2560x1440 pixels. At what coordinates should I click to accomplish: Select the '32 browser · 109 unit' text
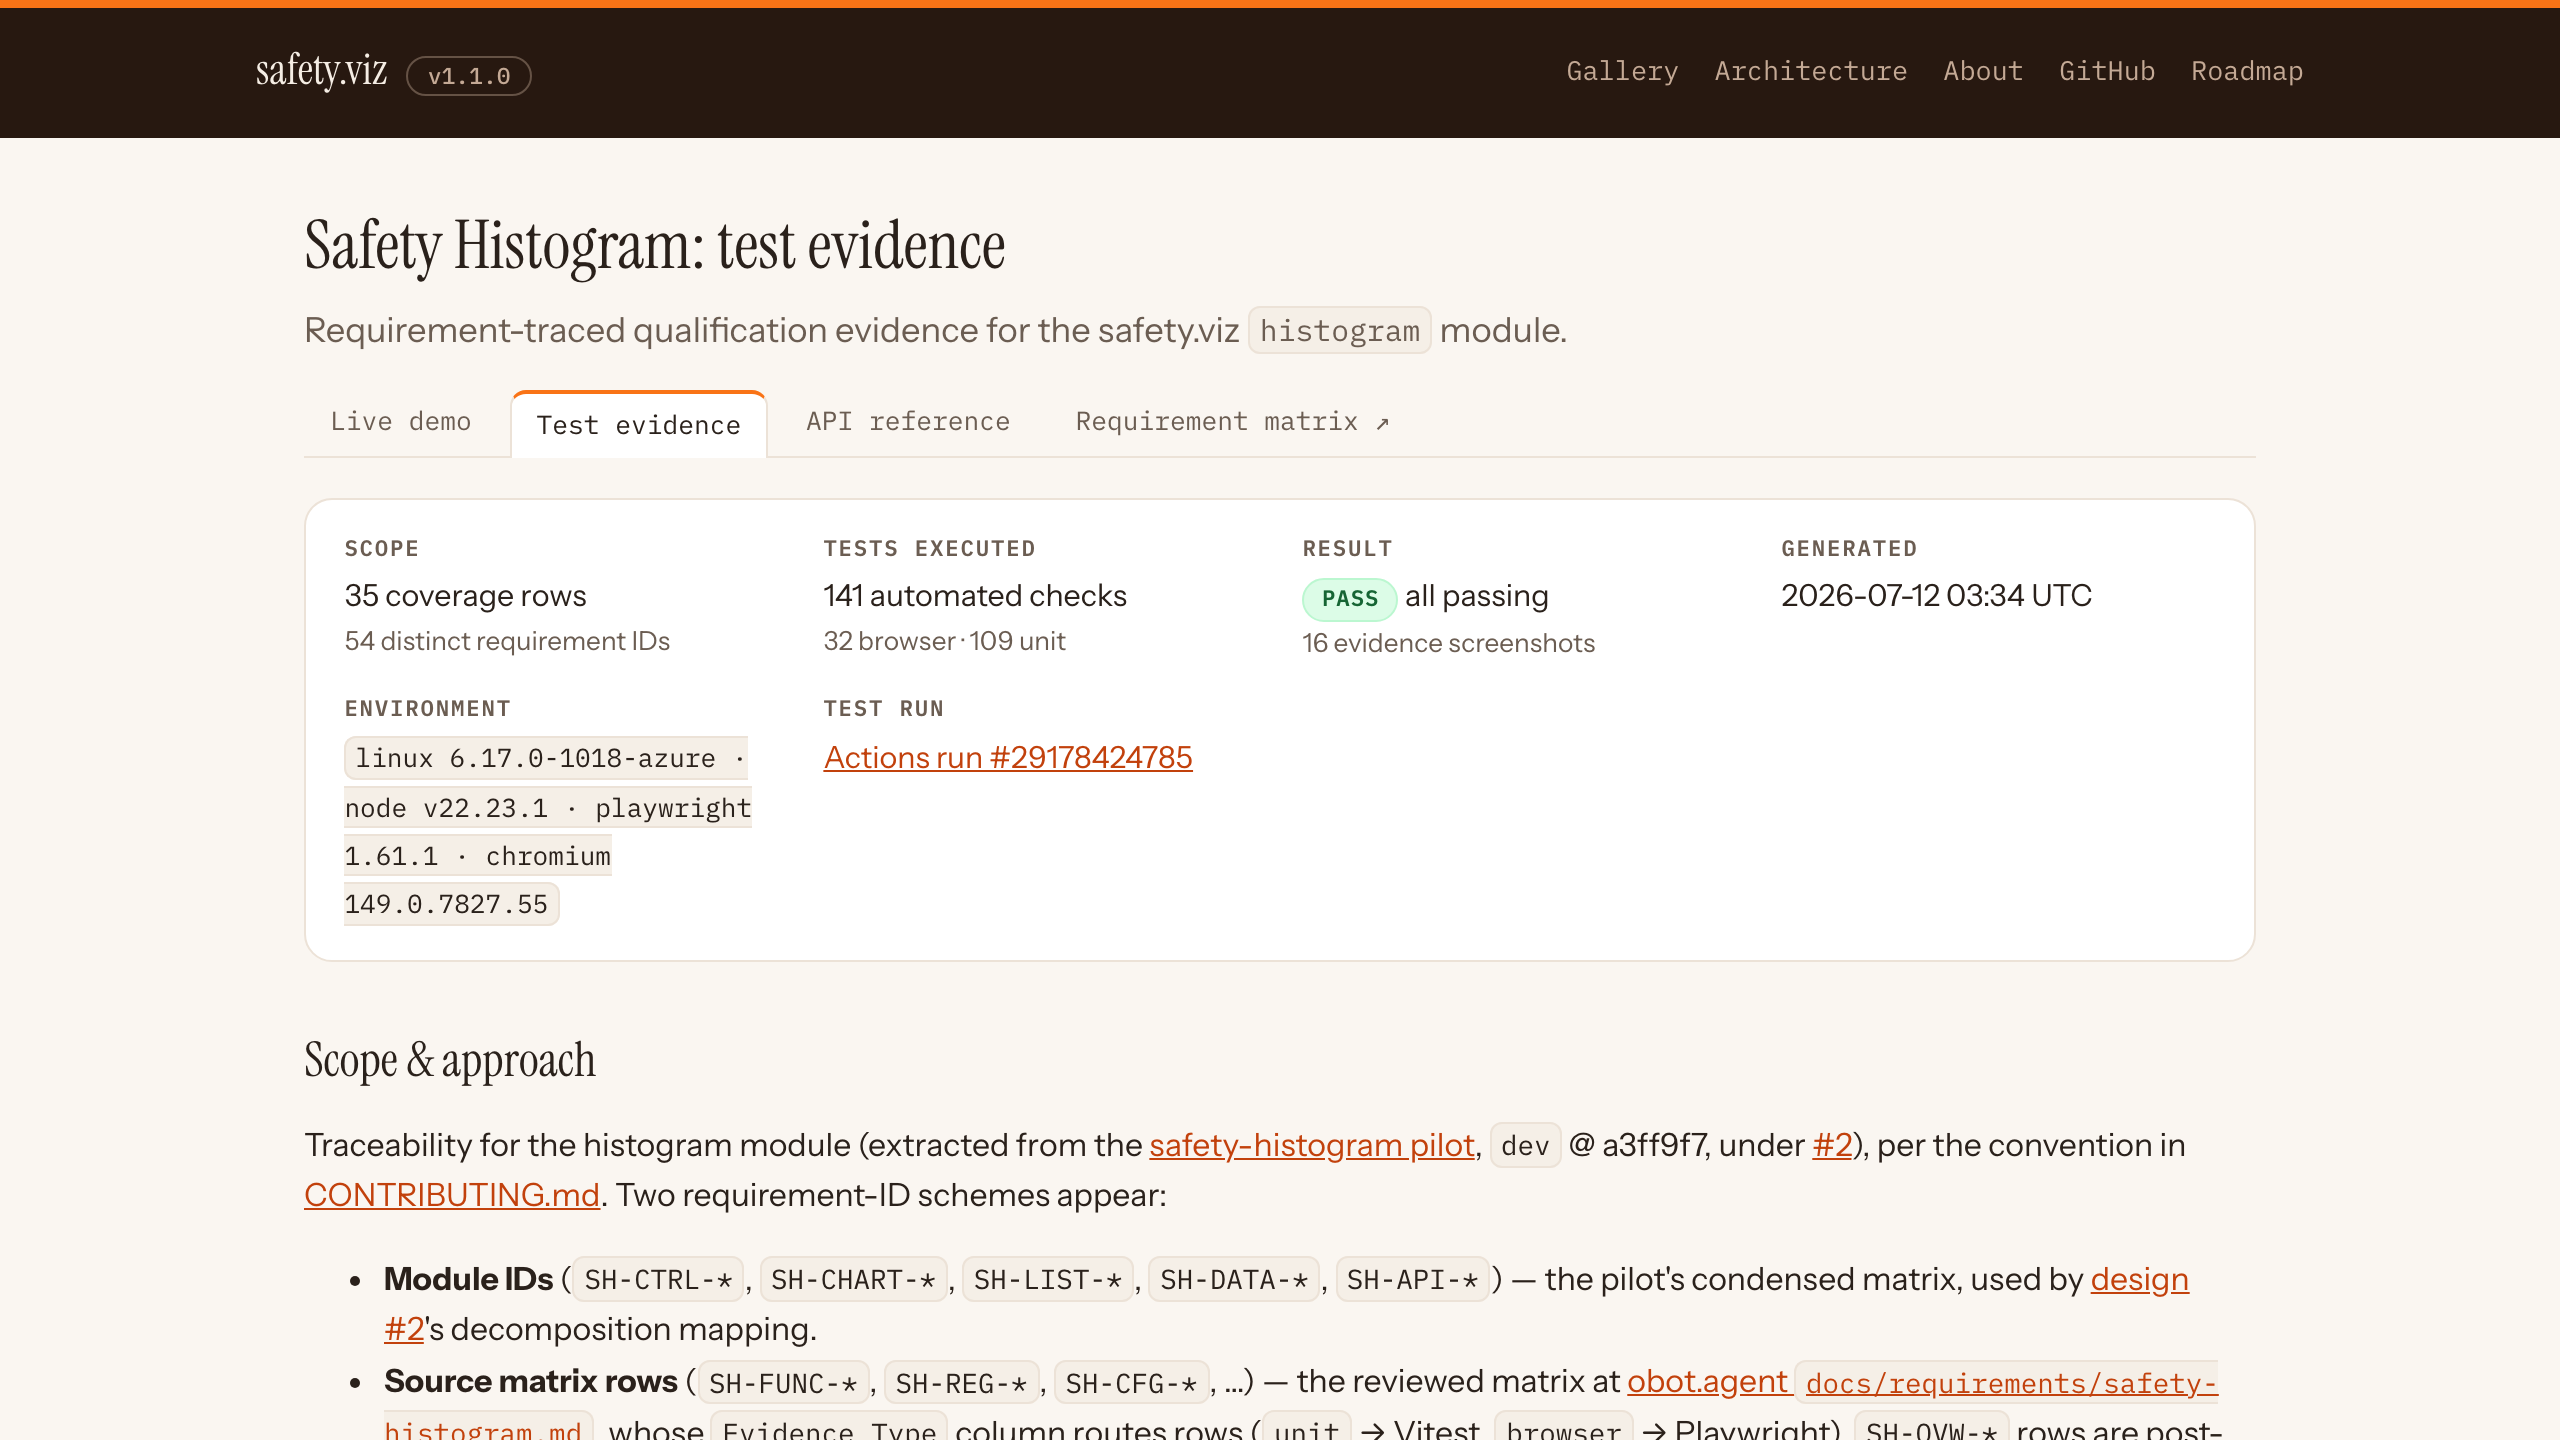pyautogui.click(x=945, y=641)
